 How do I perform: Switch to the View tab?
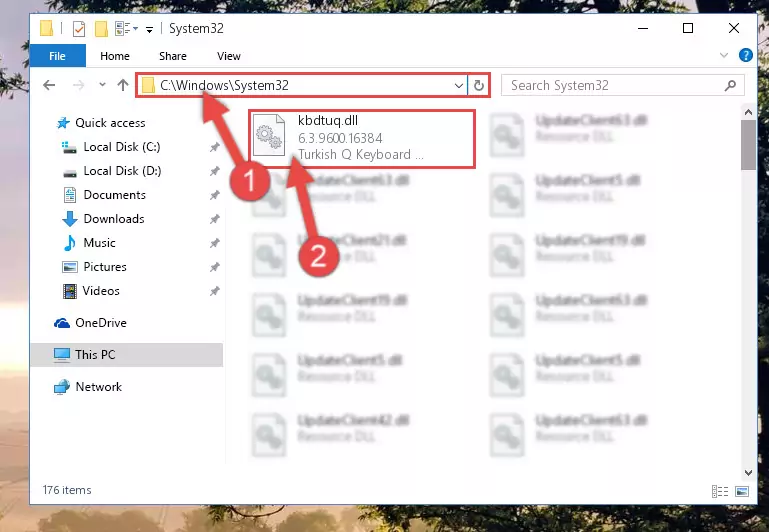tap(229, 56)
